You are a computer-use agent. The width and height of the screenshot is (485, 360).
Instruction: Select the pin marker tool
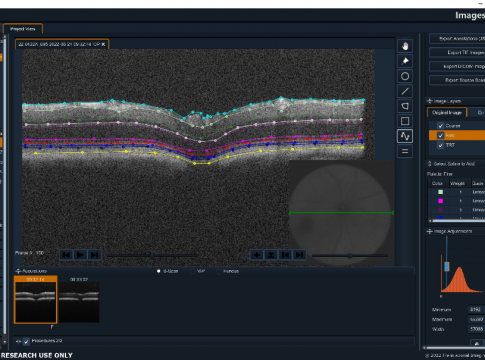pos(405,61)
